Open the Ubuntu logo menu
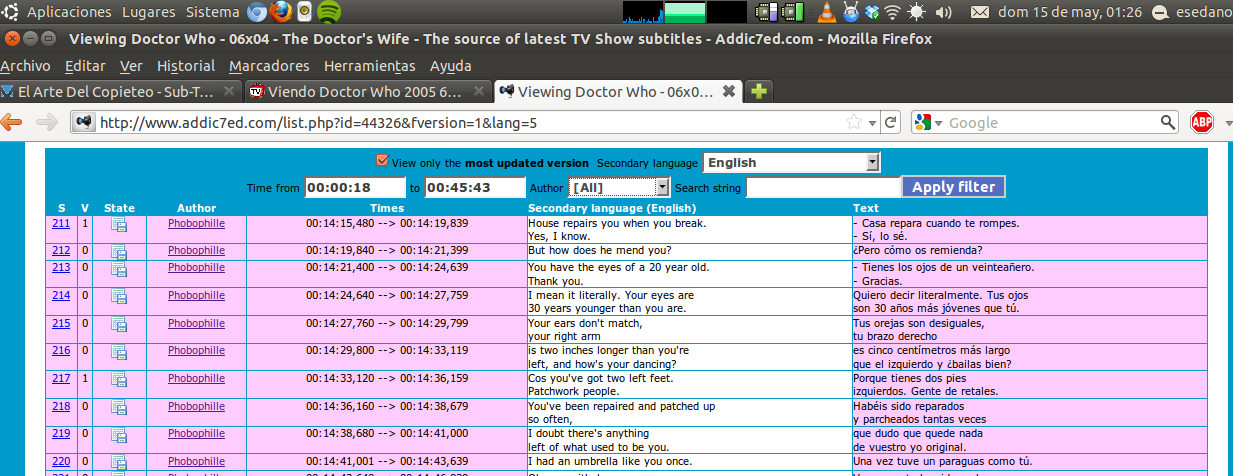The image size is (1233, 476). pos(11,12)
